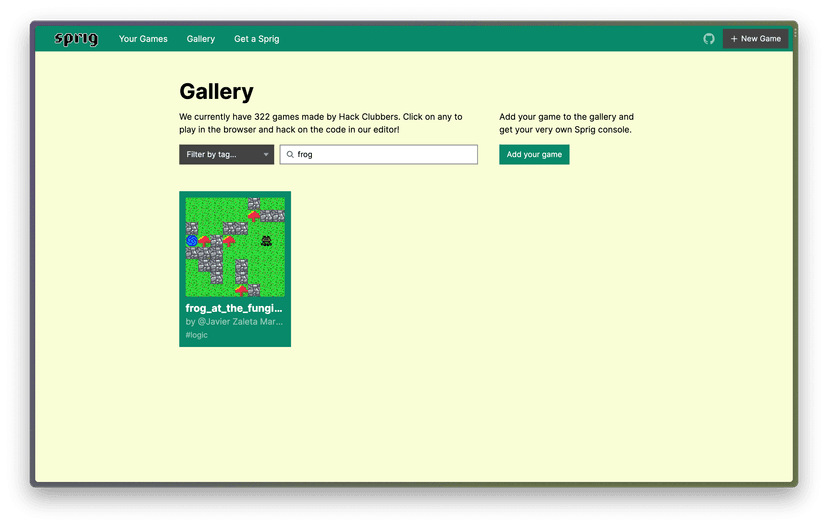The image size is (828, 527).
Task: Click the Gallery page heading
Action: pyautogui.click(x=216, y=92)
